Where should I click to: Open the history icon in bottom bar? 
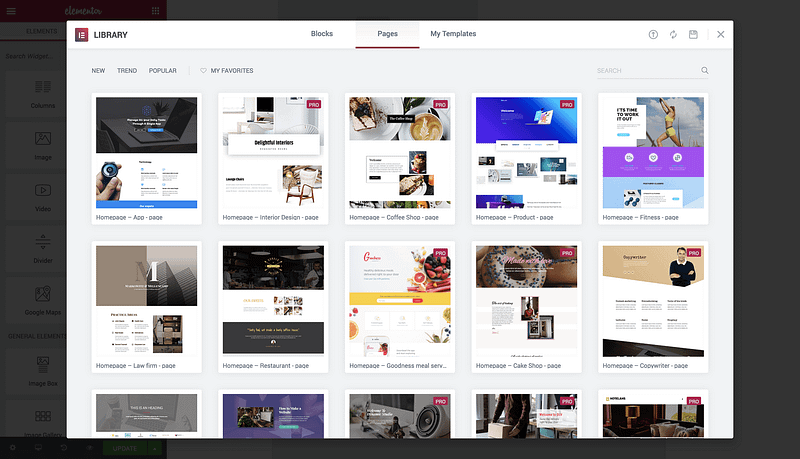click(64, 448)
